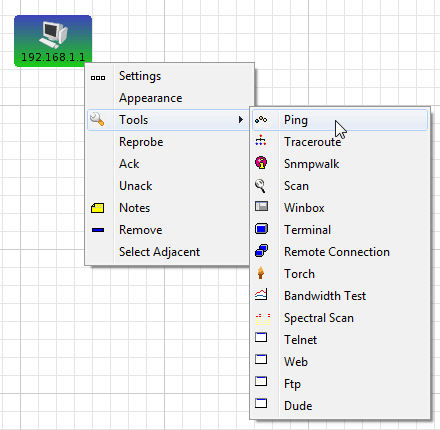Start Bandwidth Test entry
Viewport: 440px width, 430px height.
[x=339, y=296]
